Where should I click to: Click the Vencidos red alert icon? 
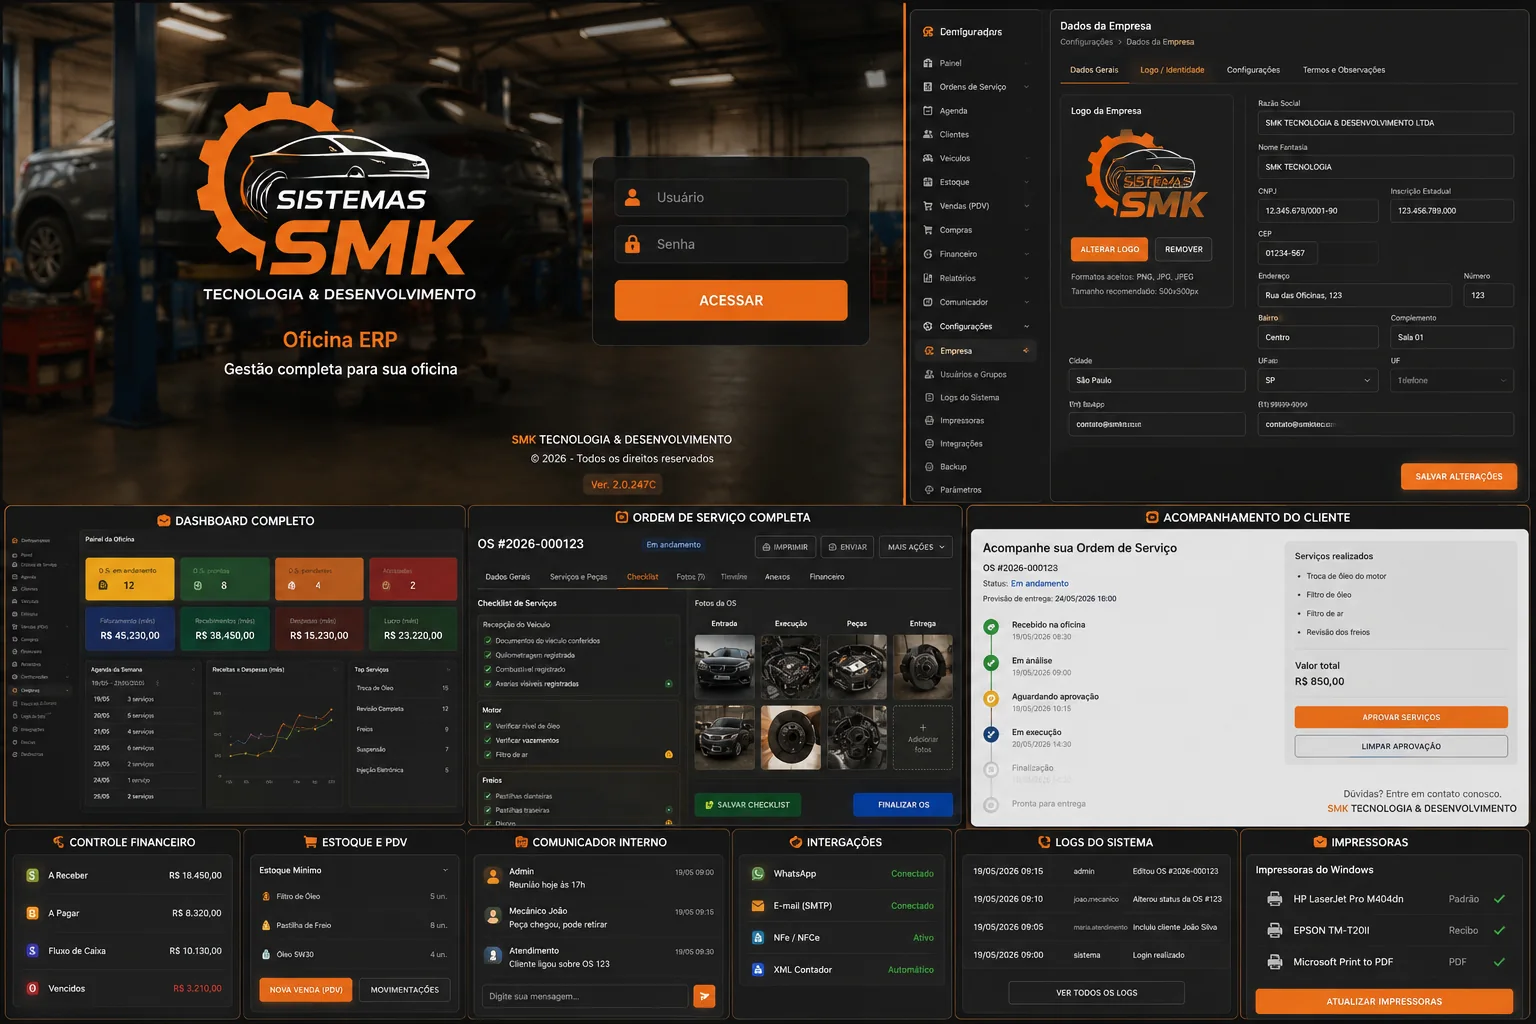coord(32,989)
